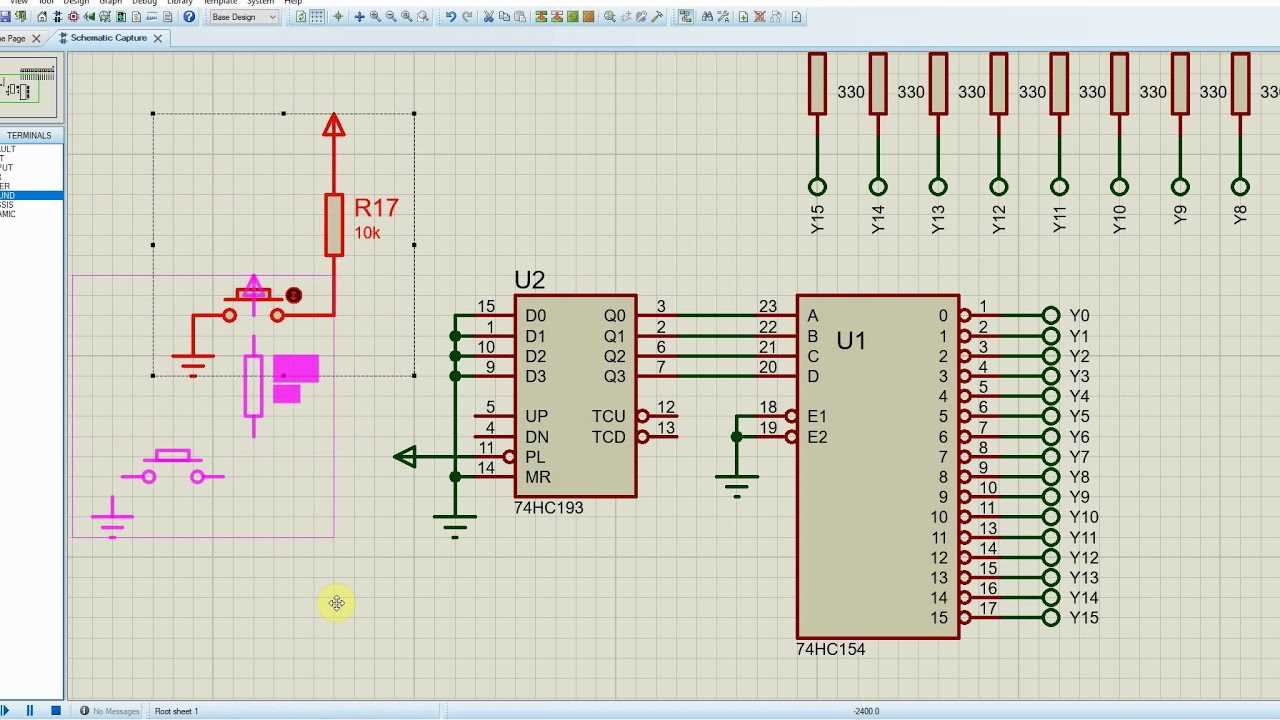Click the Decompose hammer icon
The height and width of the screenshot is (720, 1280).
point(658,17)
